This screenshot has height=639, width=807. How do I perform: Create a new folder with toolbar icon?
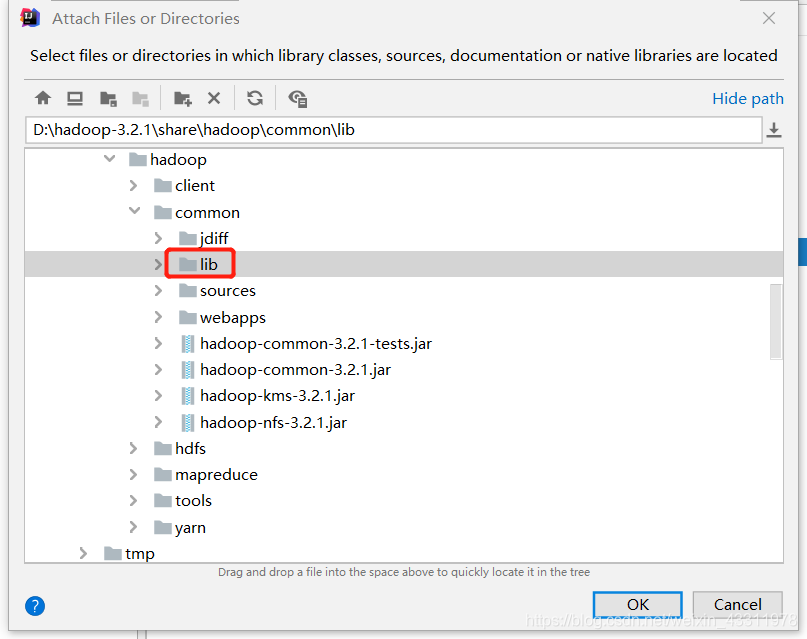tap(183, 98)
